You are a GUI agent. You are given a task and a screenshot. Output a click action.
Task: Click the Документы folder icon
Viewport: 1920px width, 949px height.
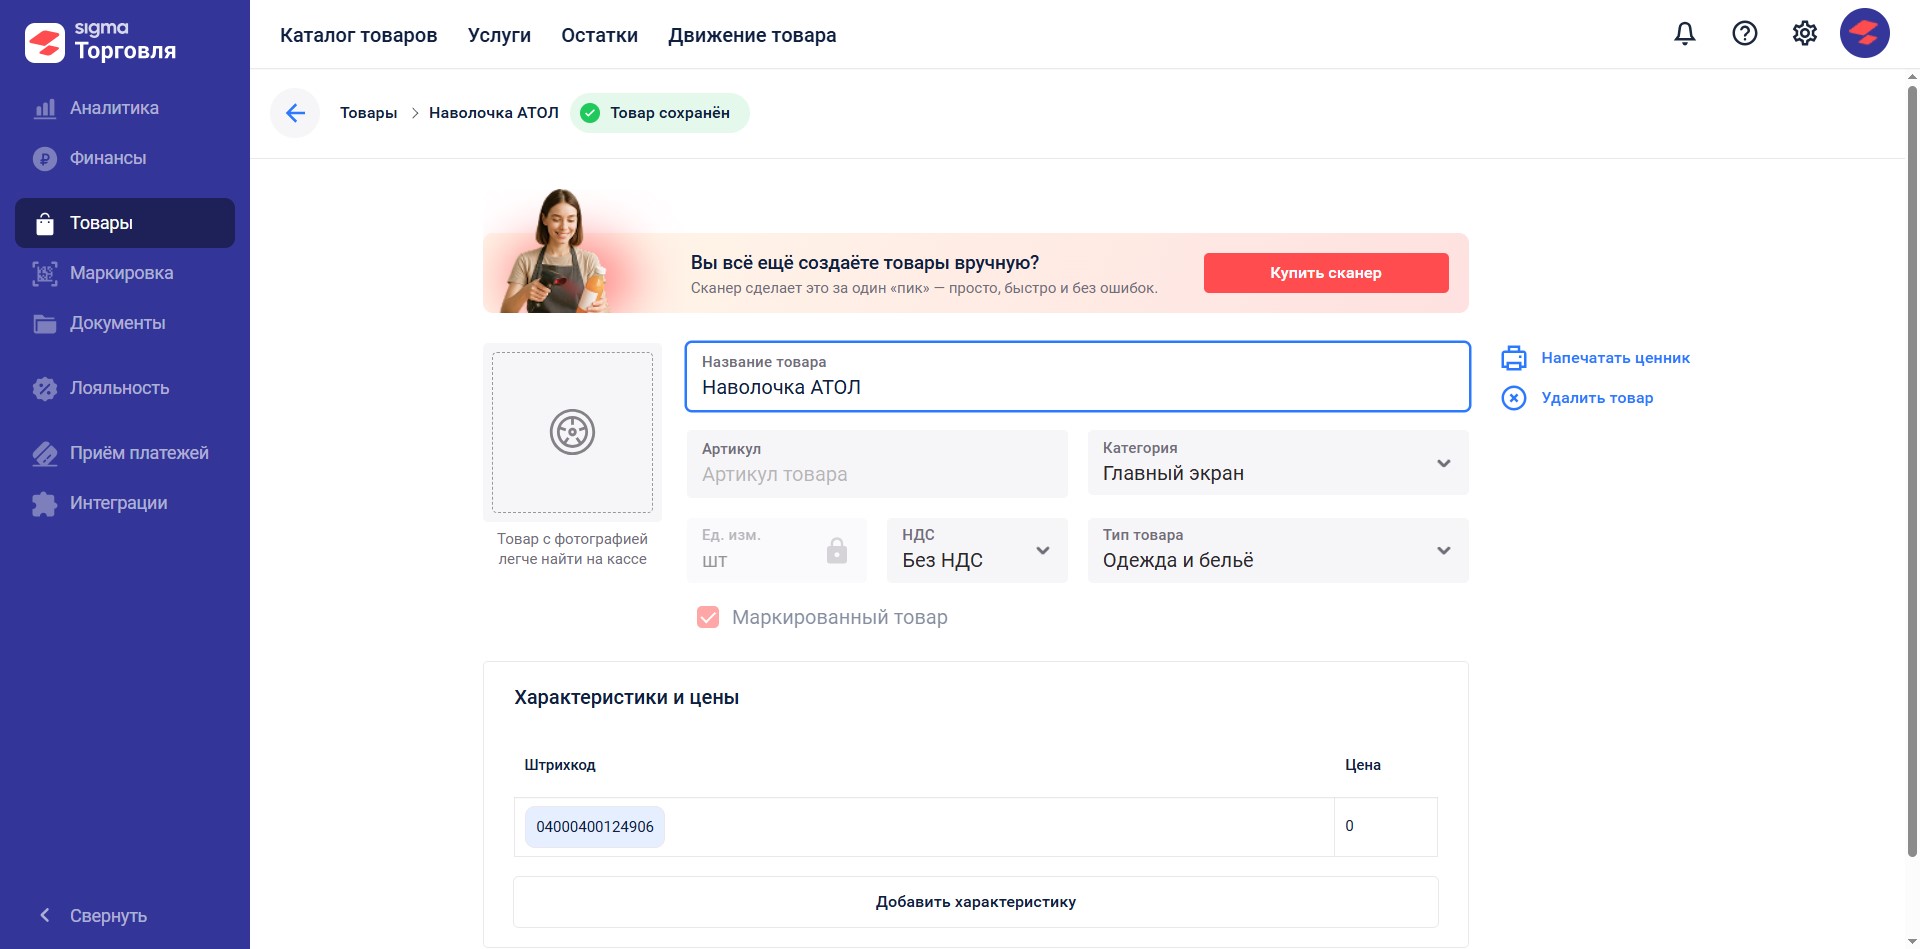pyautogui.click(x=45, y=323)
